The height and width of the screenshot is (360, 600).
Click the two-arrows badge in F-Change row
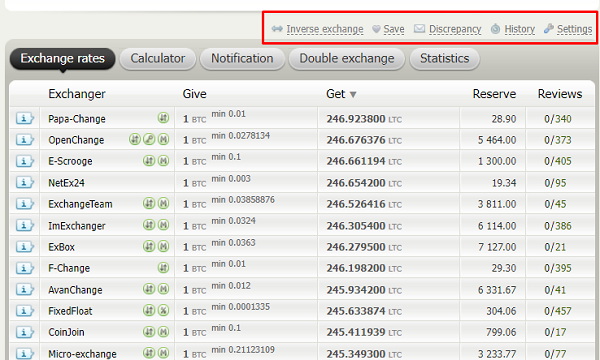tap(163, 267)
